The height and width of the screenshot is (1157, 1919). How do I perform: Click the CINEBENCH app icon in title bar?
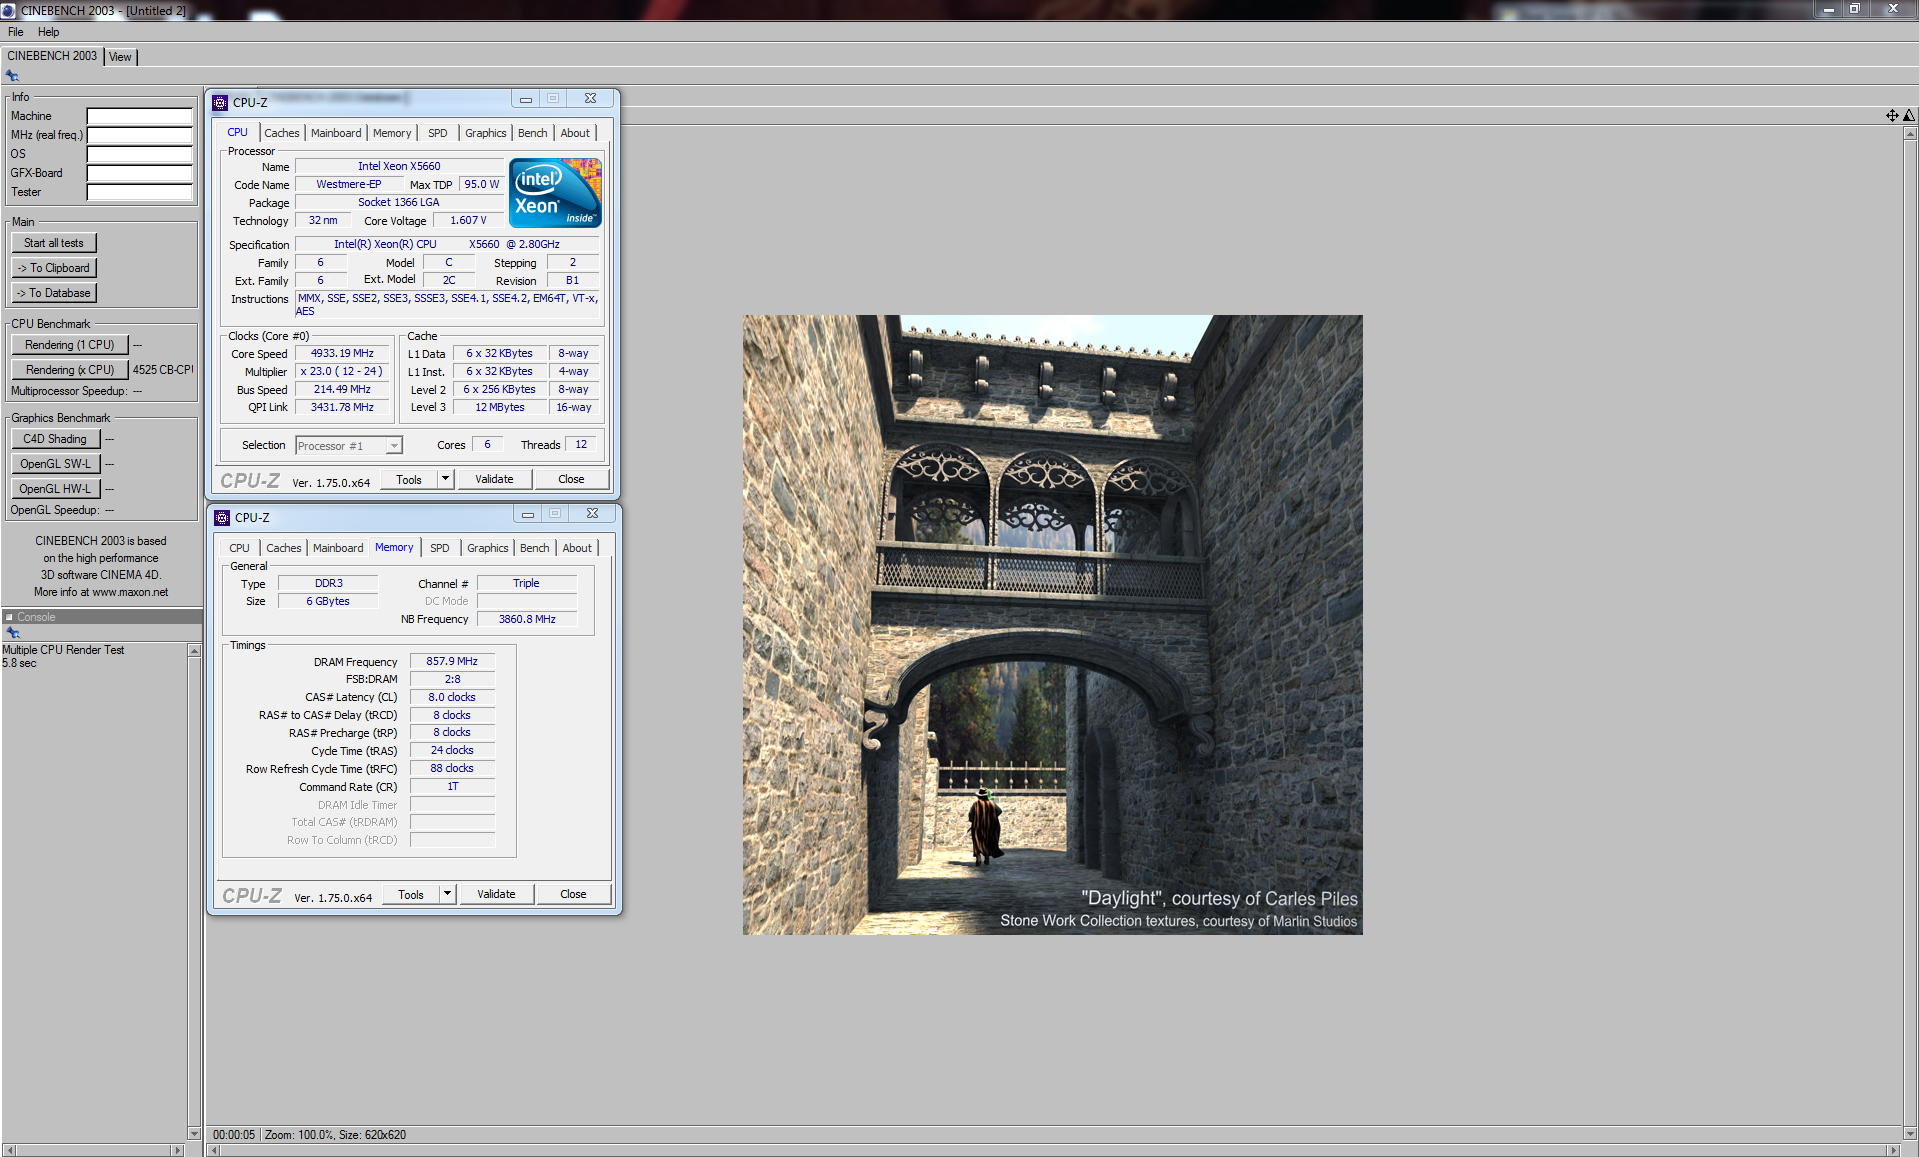8,10
